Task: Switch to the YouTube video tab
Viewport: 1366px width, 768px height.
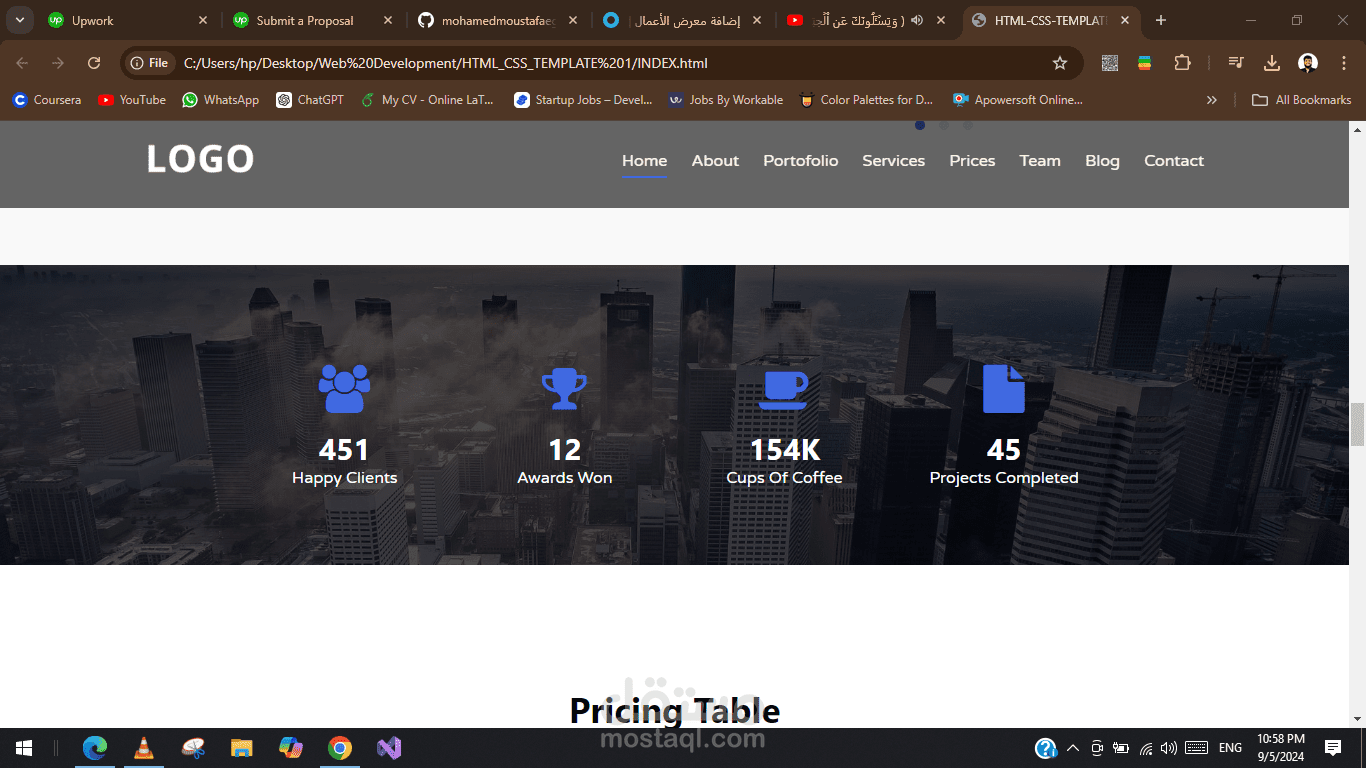Action: [x=866, y=20]
